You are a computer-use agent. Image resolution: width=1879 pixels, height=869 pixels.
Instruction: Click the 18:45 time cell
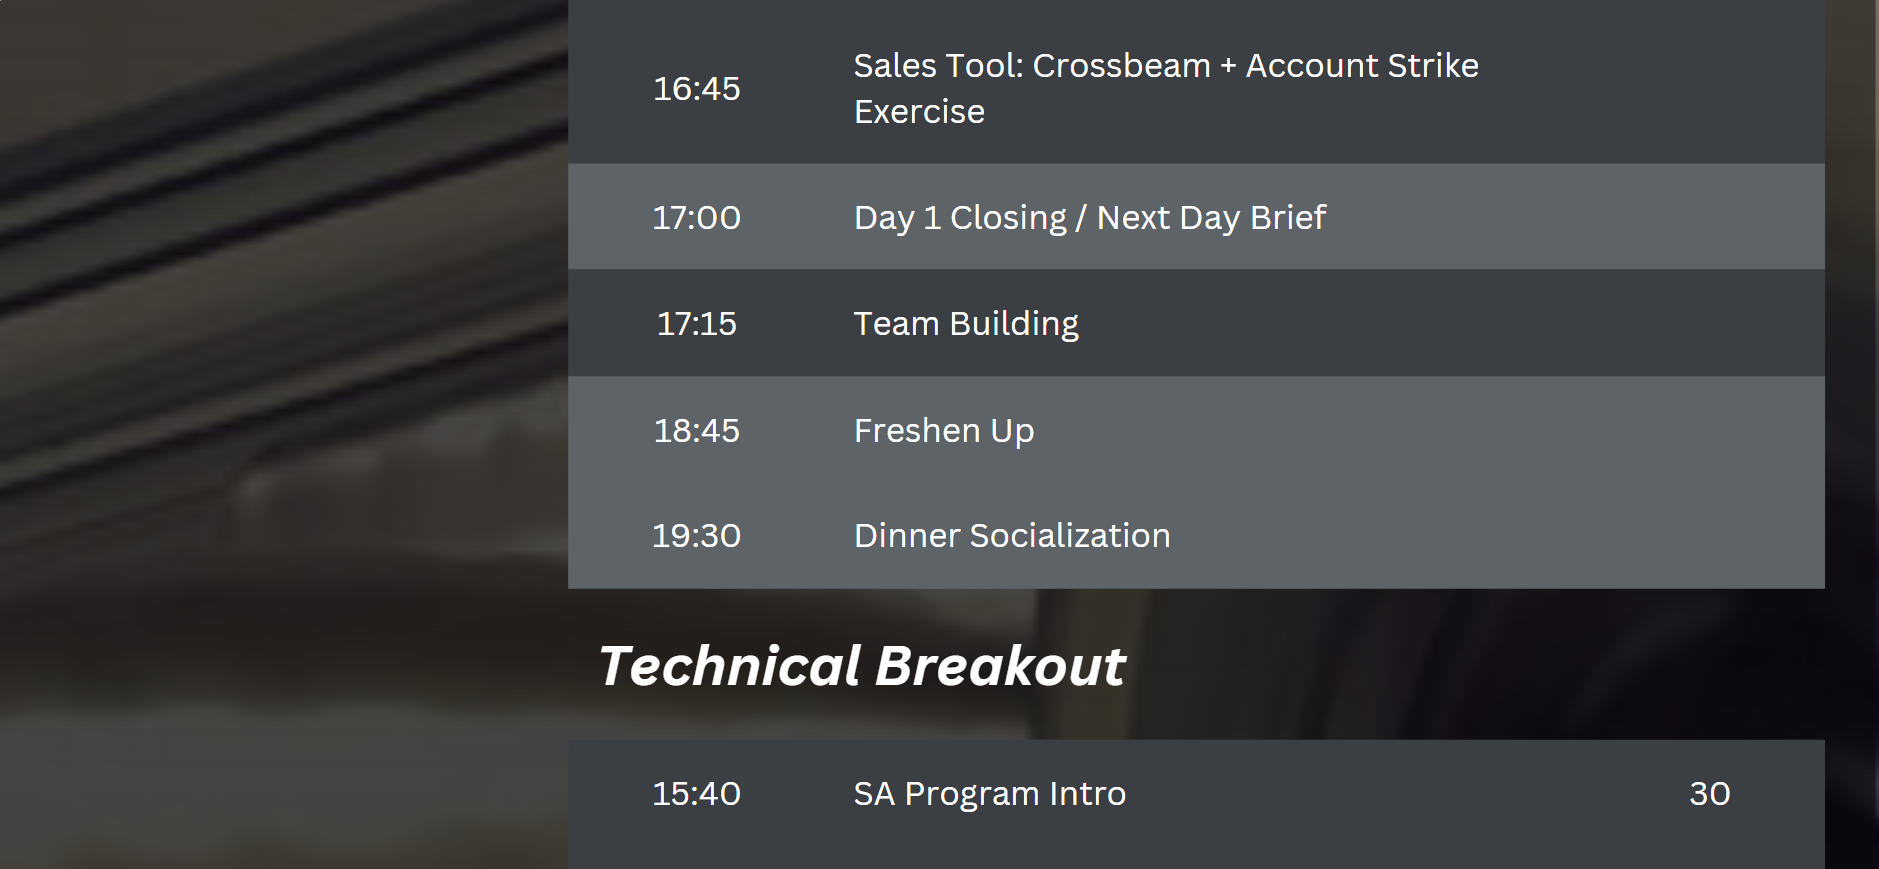click(696, 430)
